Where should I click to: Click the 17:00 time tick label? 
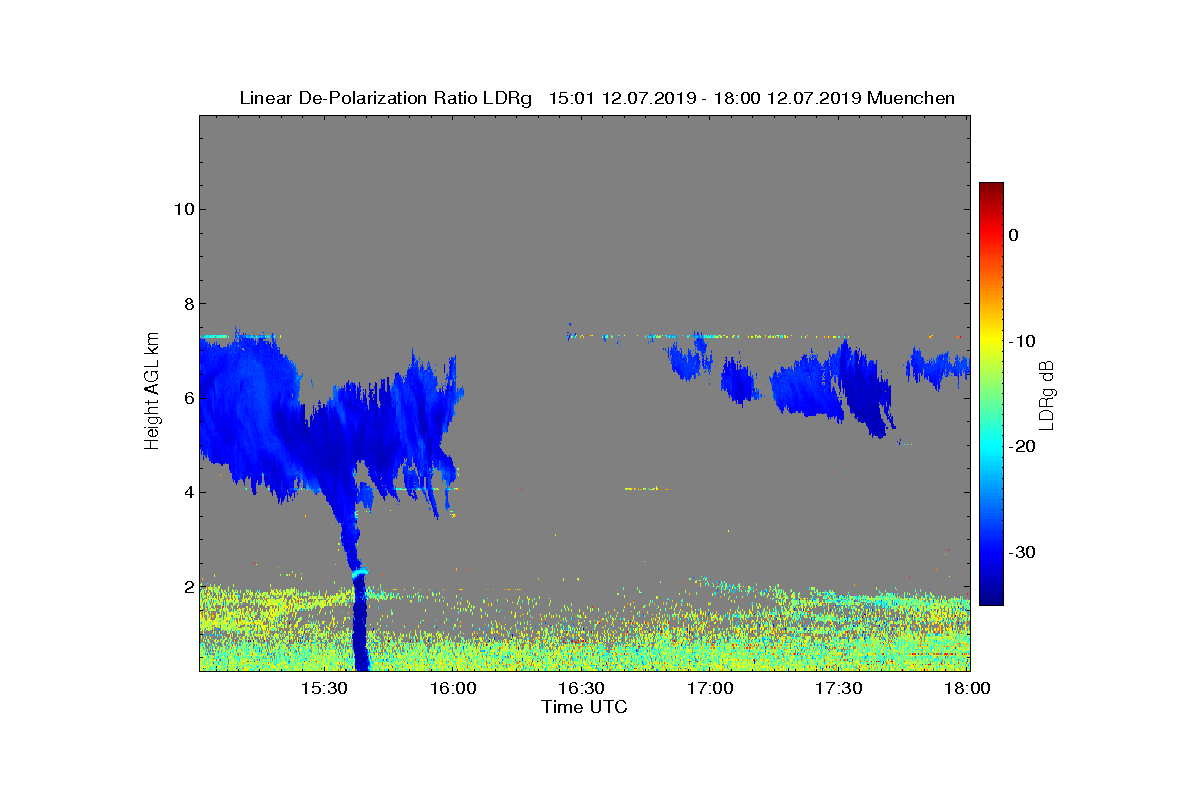pyautogui.click(x=711, y=688)
